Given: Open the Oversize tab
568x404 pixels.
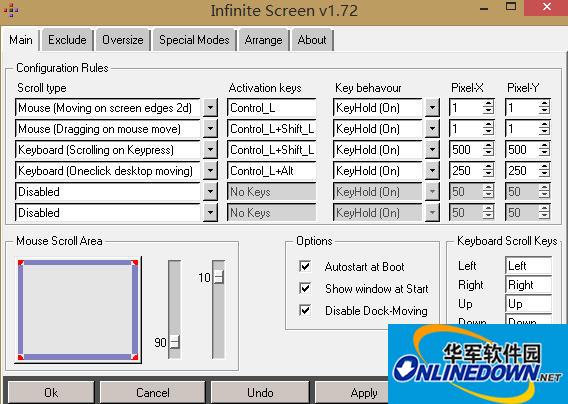Looking at the screenshot, I should 122,39.
